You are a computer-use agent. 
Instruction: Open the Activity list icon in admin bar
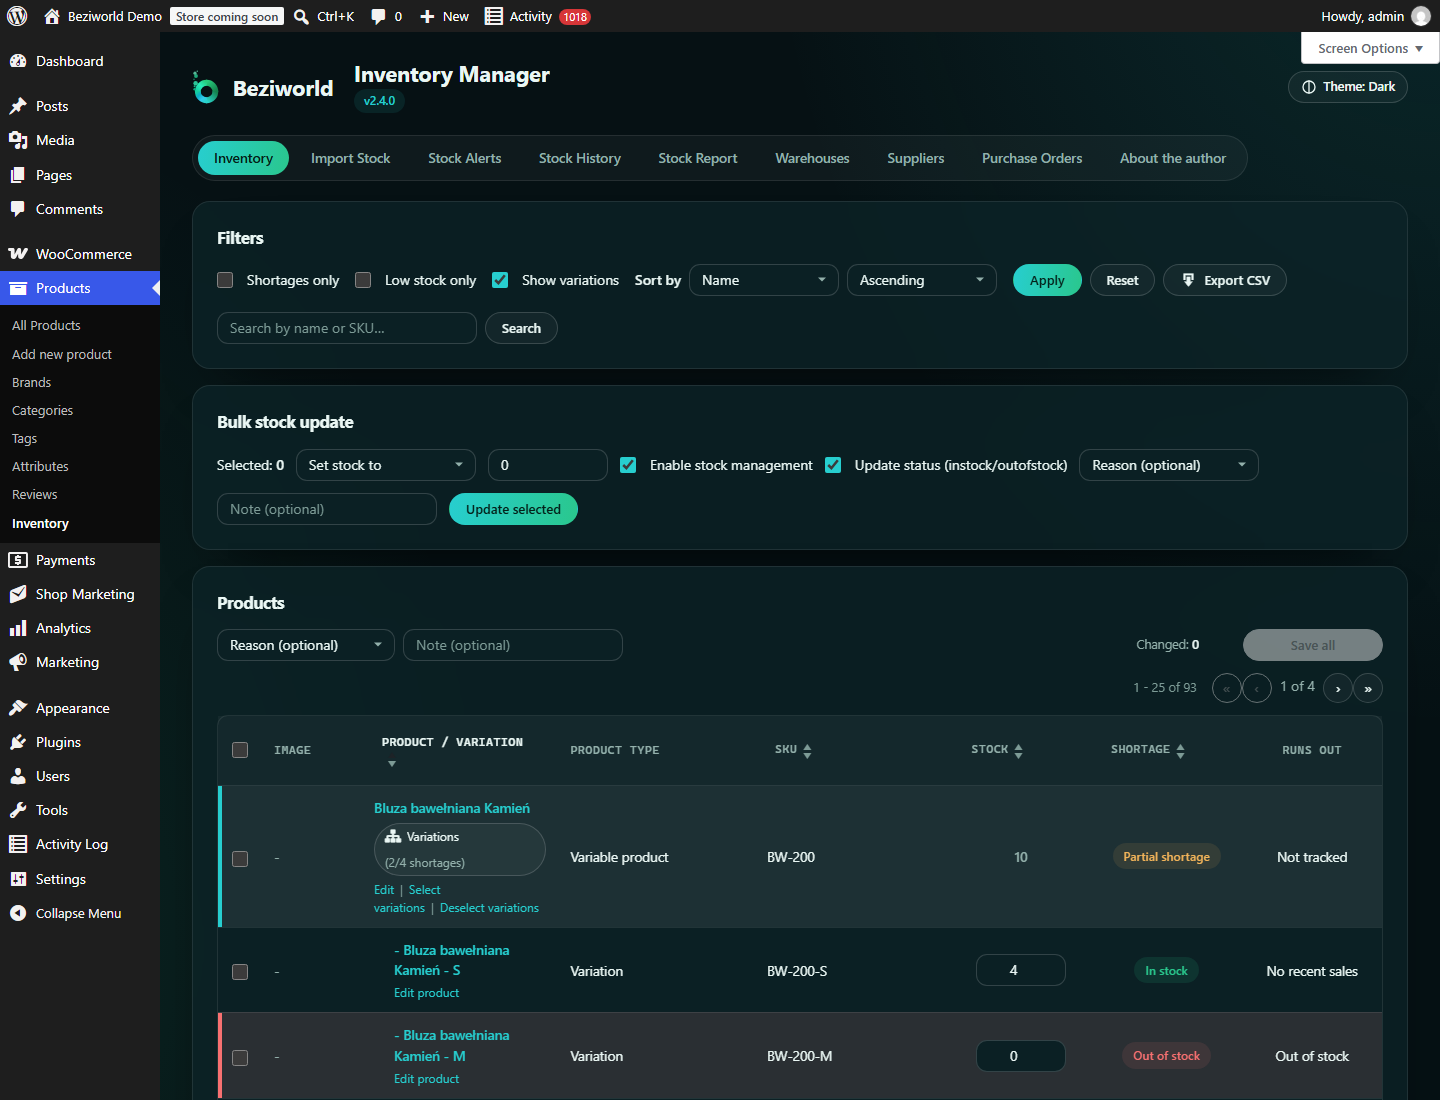[493, 16]
